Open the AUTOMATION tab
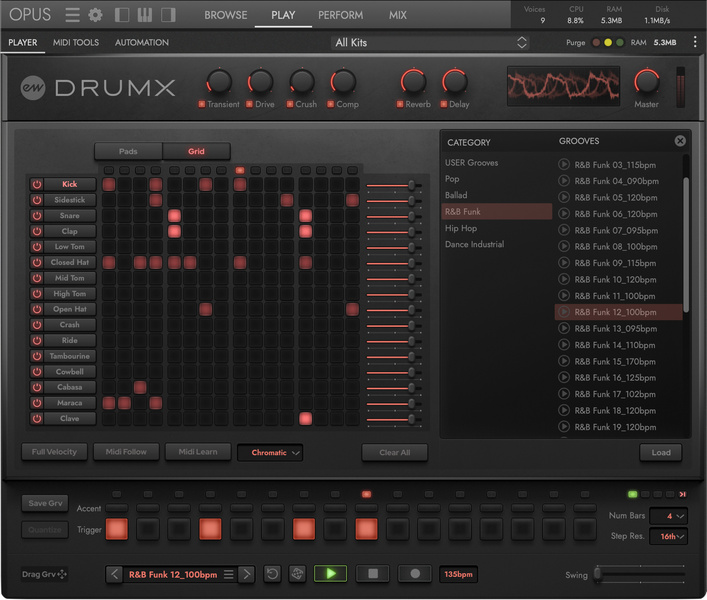The height and width of the screenshot is (600, 707). tap(142, 42)
